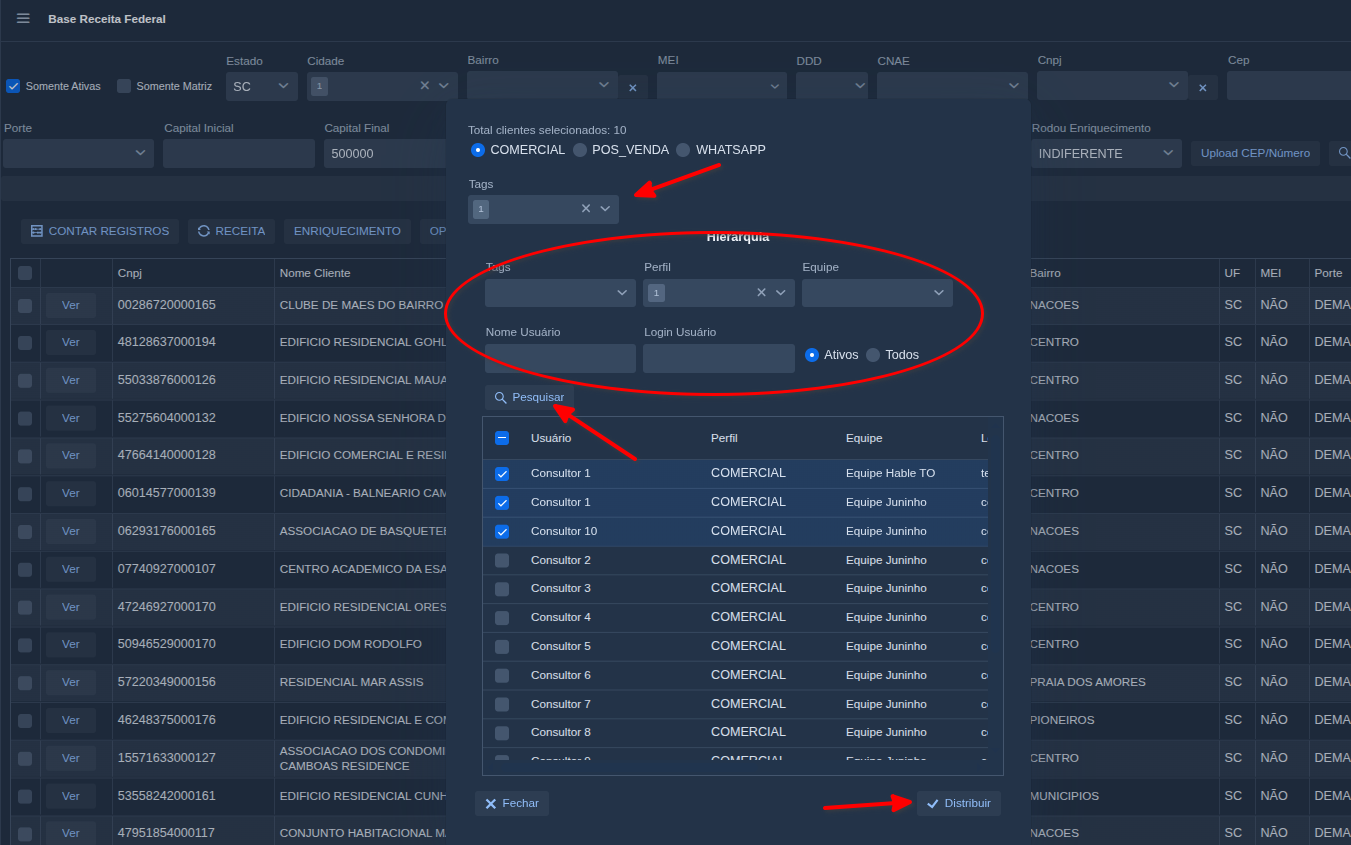The image size is (1351, 845).
Task: Expand the MEI dropdown
Action: click(x=722, y=86)
